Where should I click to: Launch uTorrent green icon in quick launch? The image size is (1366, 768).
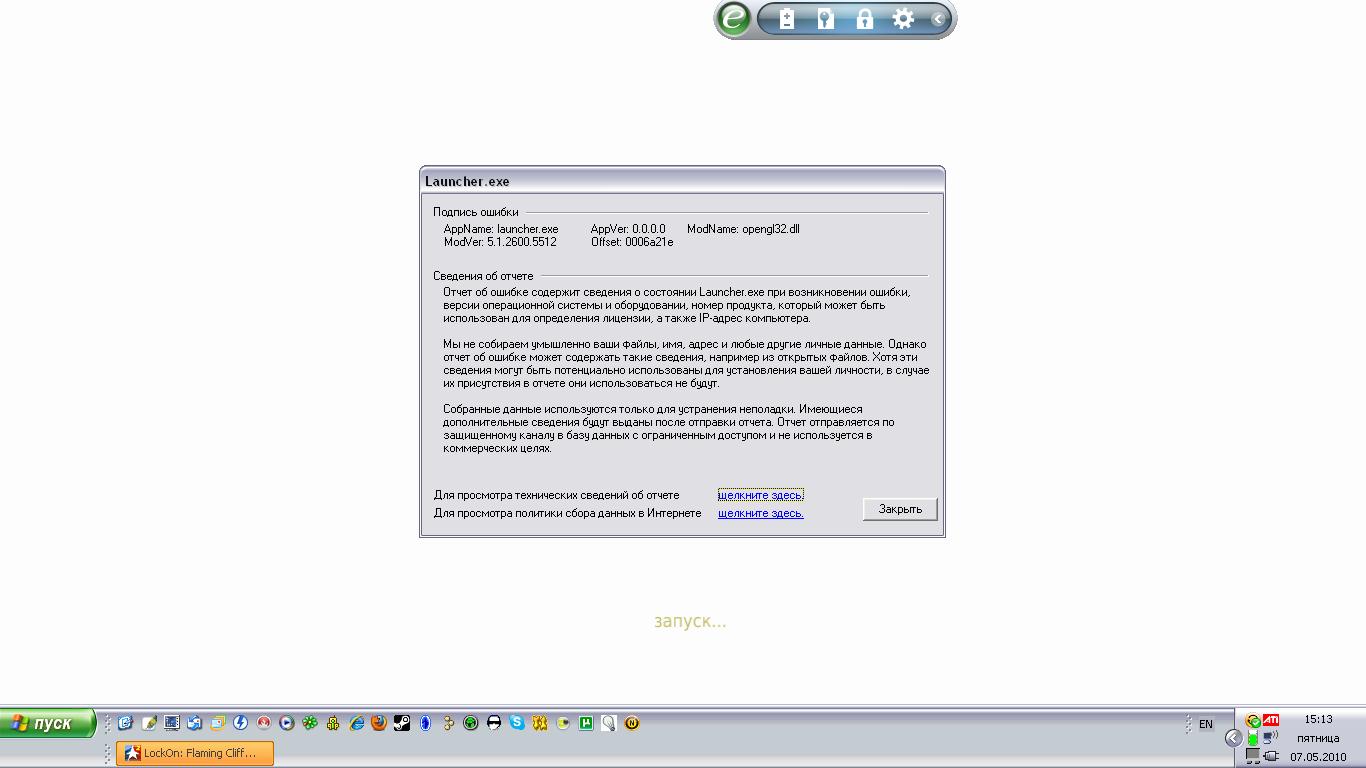click(x=586, y=723)
